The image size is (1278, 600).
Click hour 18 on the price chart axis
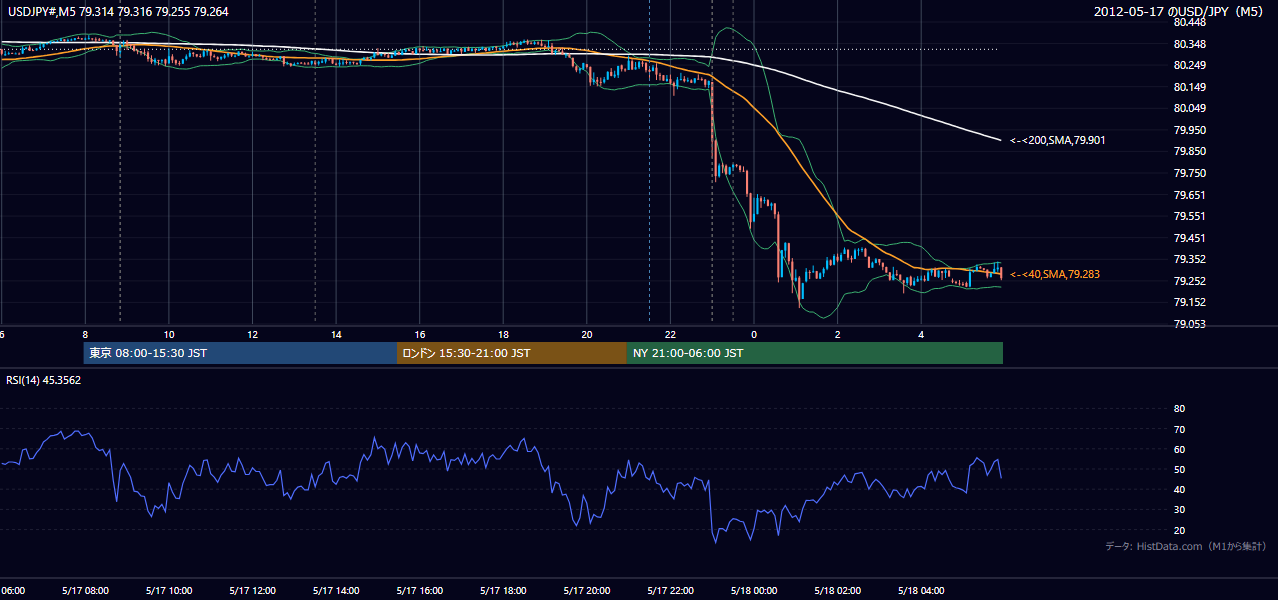click(503, 334)
